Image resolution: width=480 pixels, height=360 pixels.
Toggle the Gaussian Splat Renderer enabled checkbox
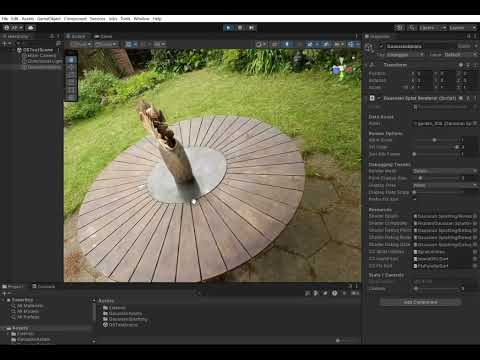coord(379,98)
